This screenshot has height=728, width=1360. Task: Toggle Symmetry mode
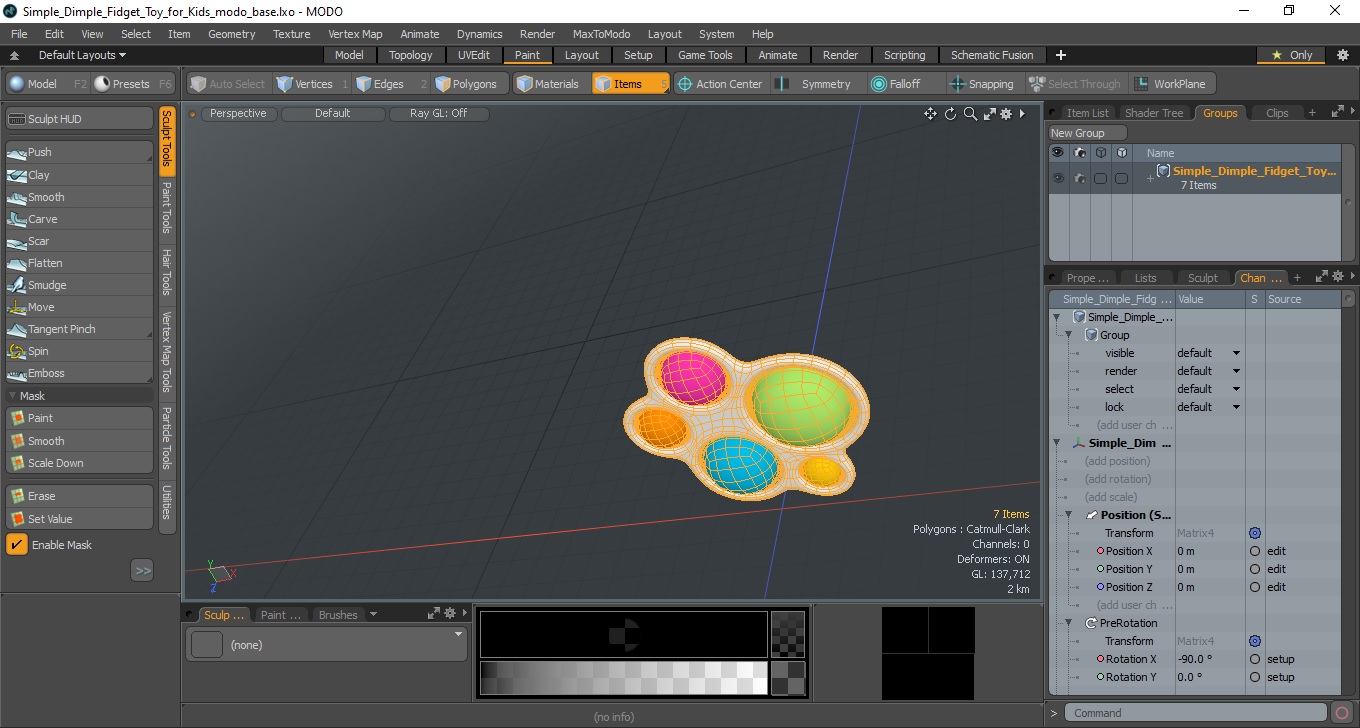tap(816, 84)
